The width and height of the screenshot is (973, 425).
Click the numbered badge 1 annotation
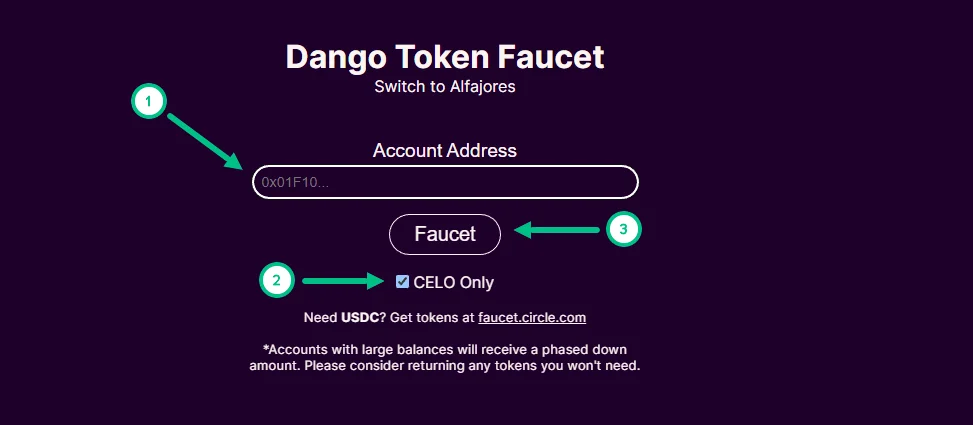click(149, 102)
